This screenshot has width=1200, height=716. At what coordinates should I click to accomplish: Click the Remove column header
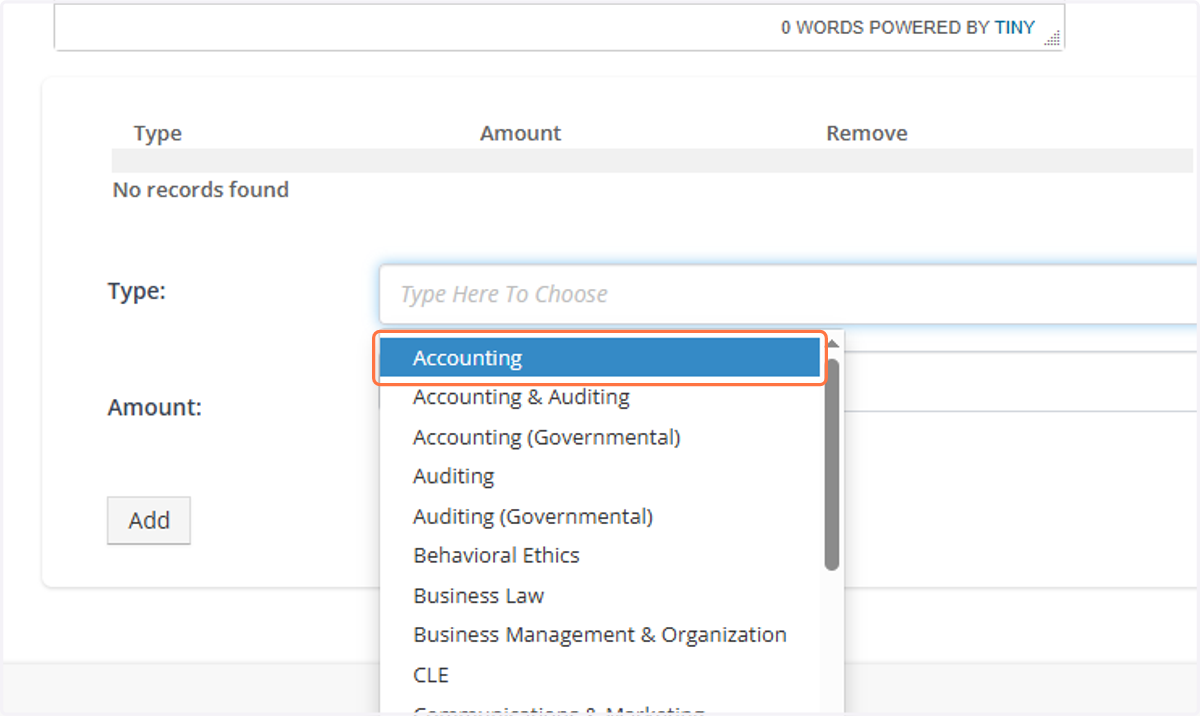tap(867, 133)
